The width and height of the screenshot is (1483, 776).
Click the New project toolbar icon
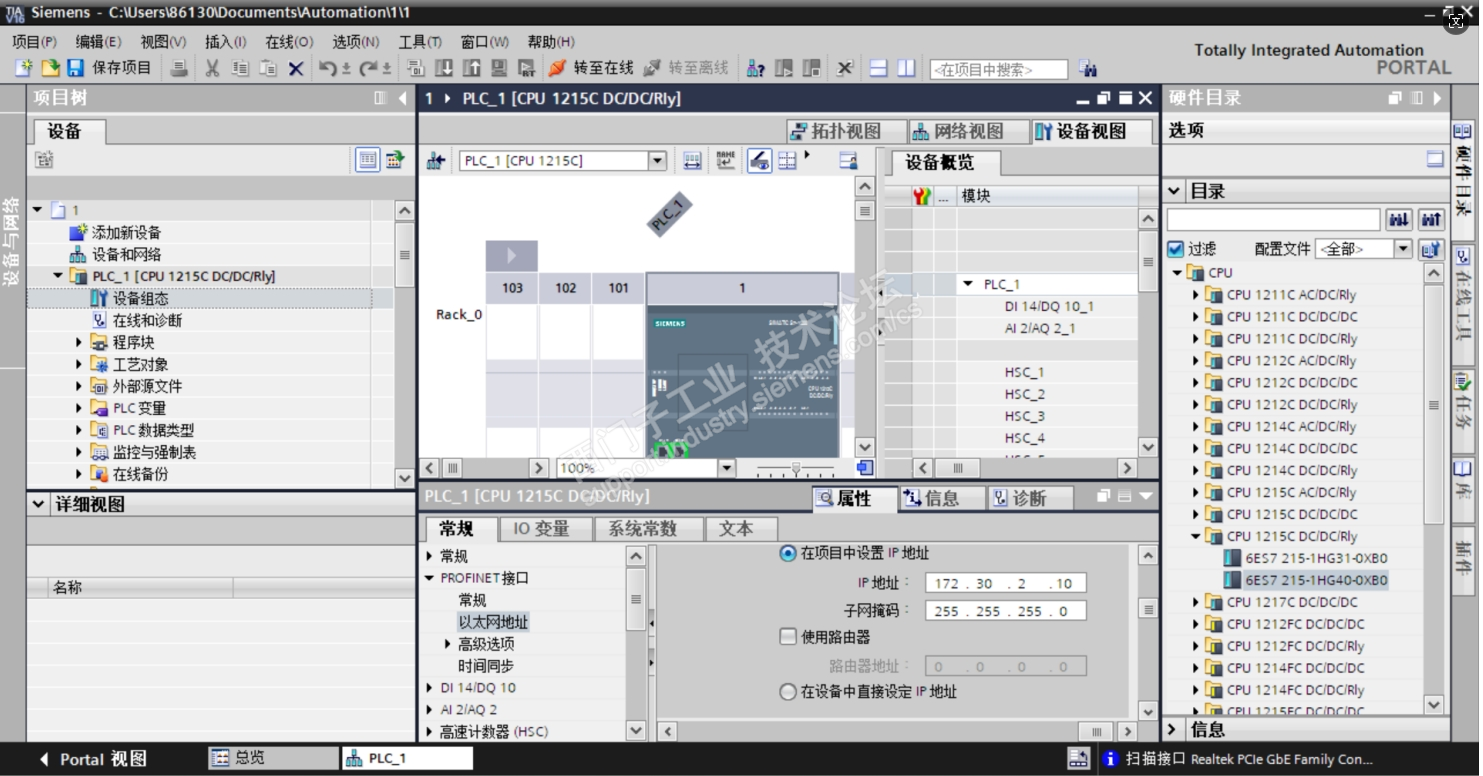[x=24, y=68]
